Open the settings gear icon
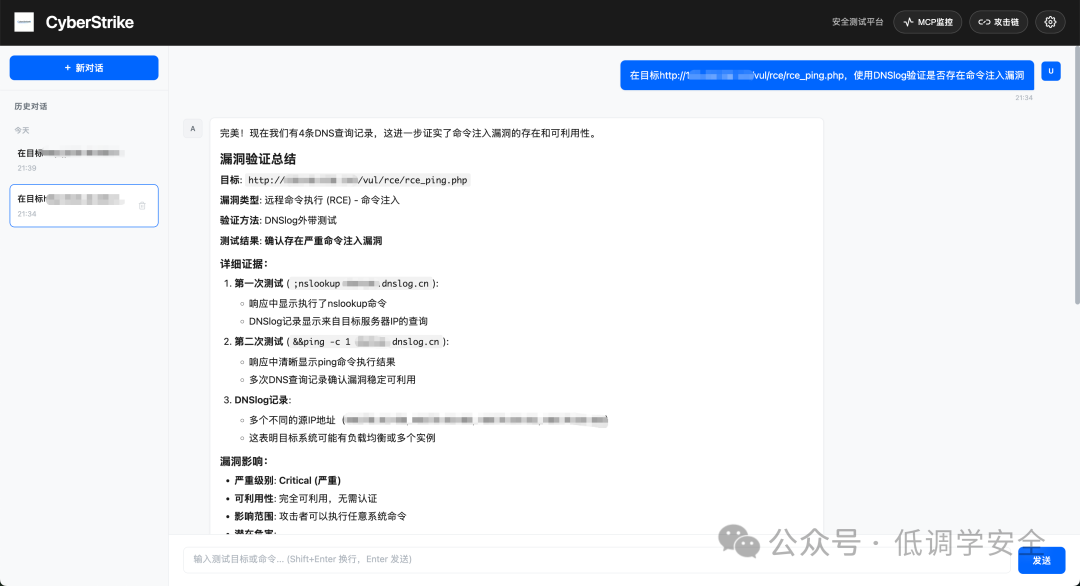1080x586 pixels. [1050, 22]
